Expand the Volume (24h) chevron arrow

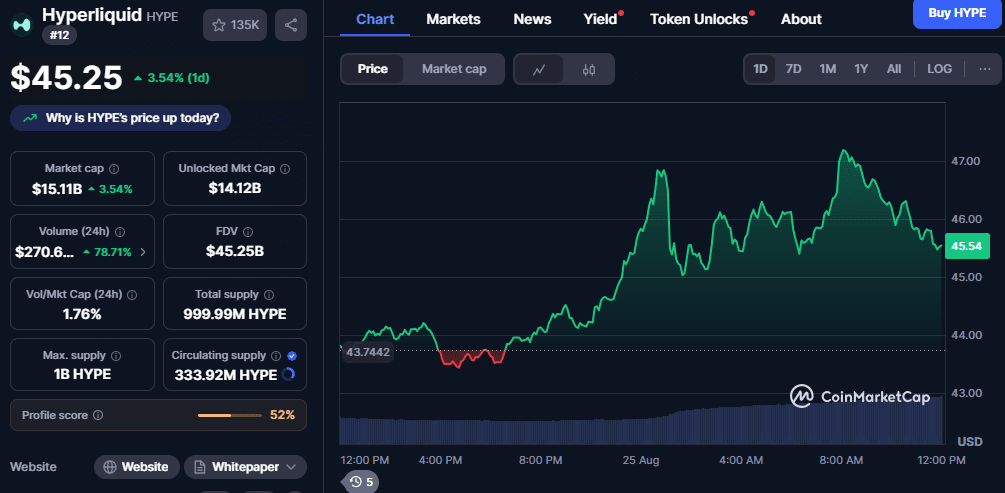click(142, 253)
